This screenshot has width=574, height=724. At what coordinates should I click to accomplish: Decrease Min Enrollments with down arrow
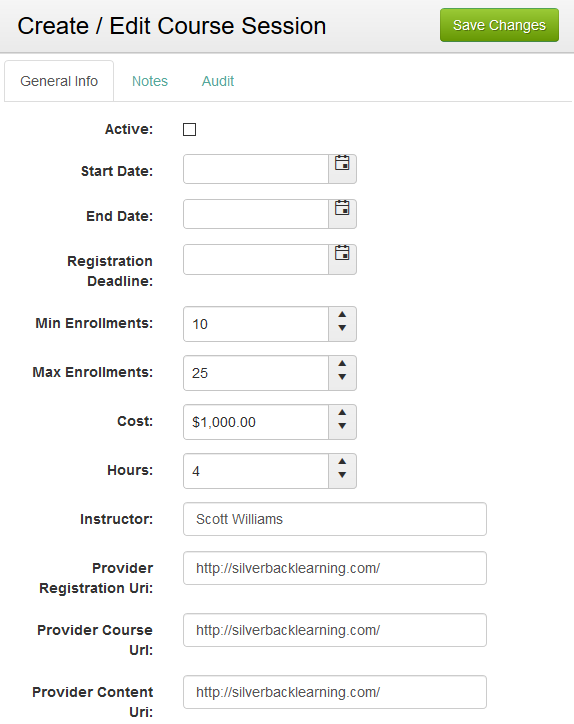click(x=342, y=328)
